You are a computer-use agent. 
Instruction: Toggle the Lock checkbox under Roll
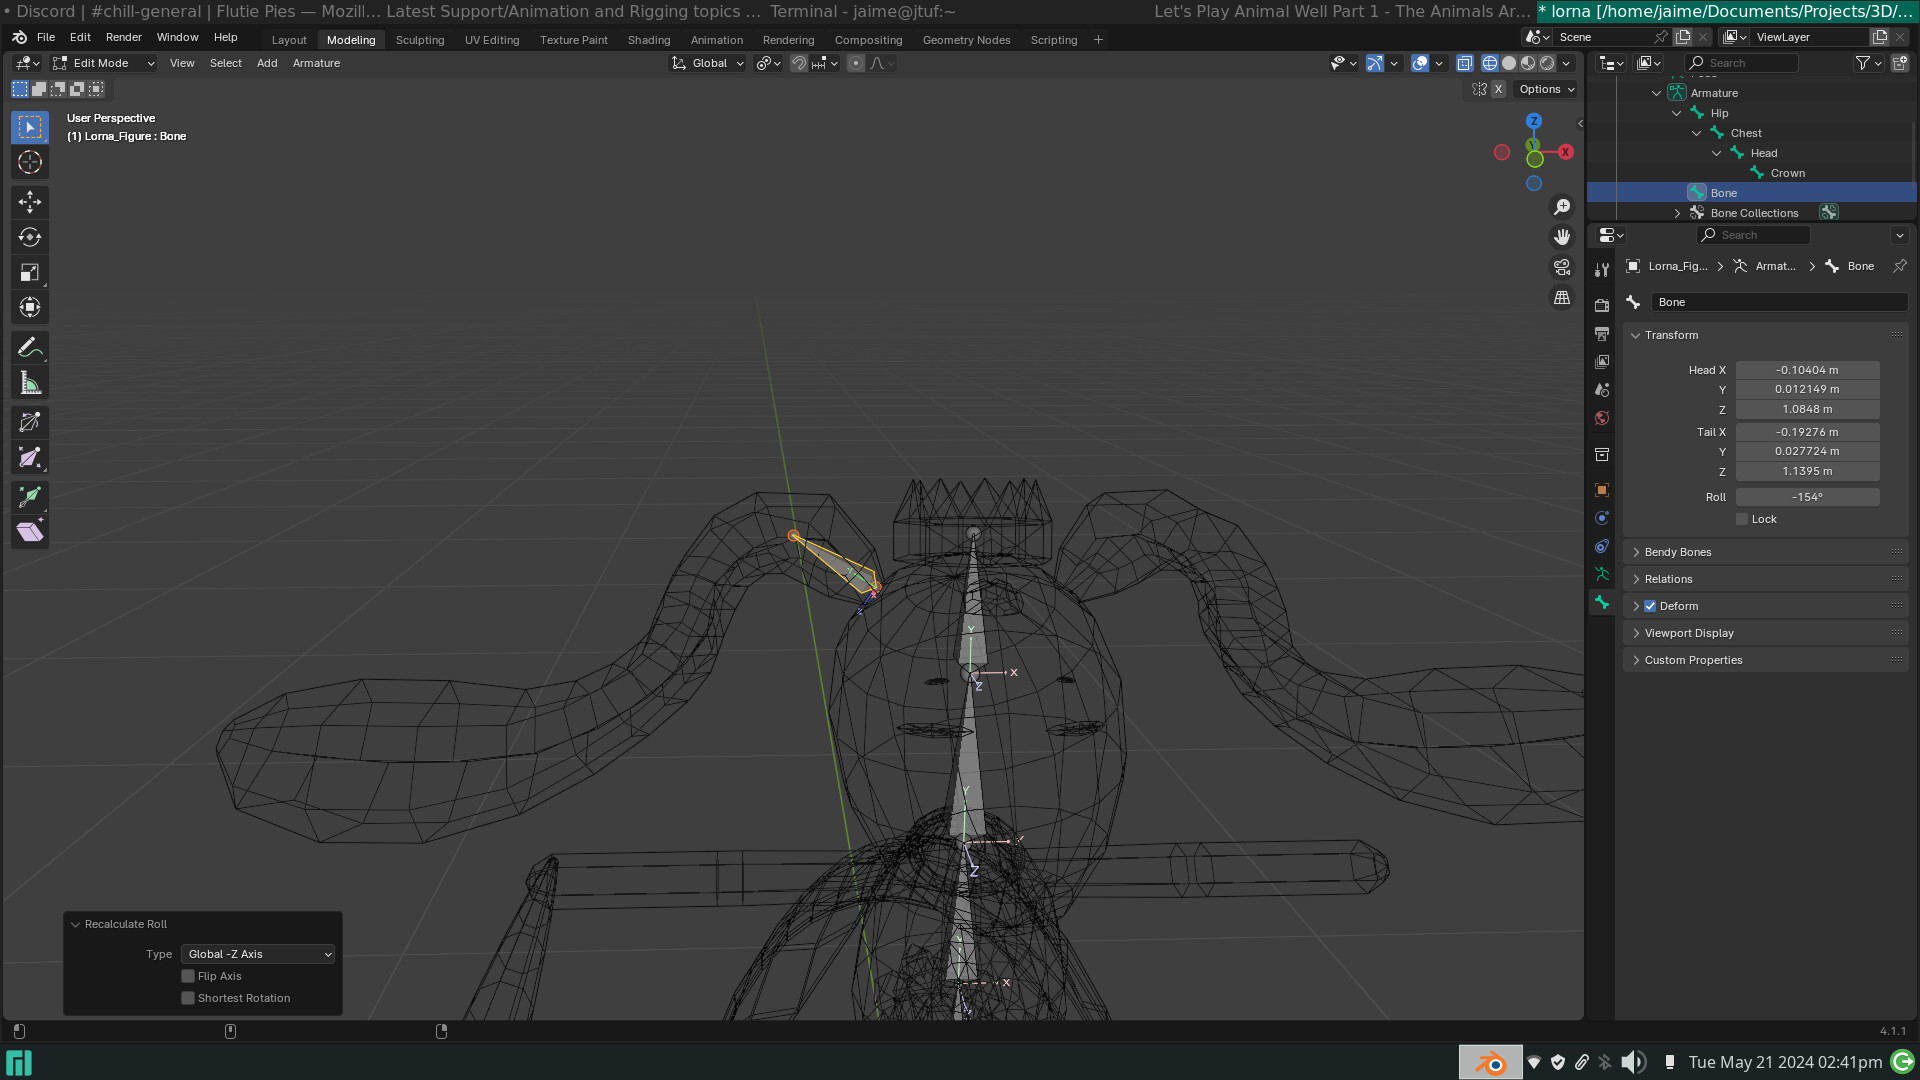[1742, 519]
